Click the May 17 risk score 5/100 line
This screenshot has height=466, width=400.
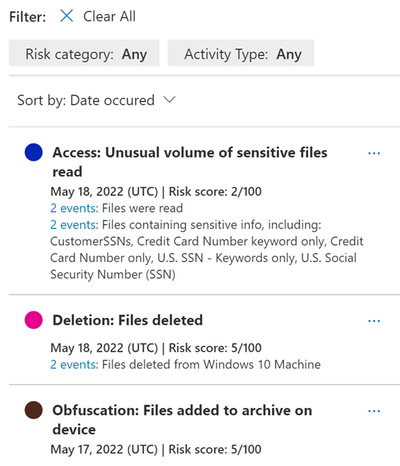pos(156,449)
